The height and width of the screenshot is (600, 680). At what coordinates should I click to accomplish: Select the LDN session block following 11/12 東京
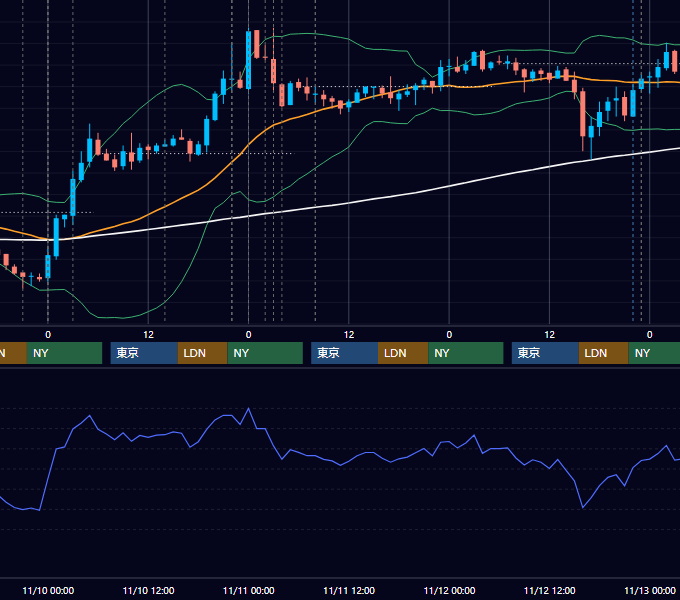[604, 353]
